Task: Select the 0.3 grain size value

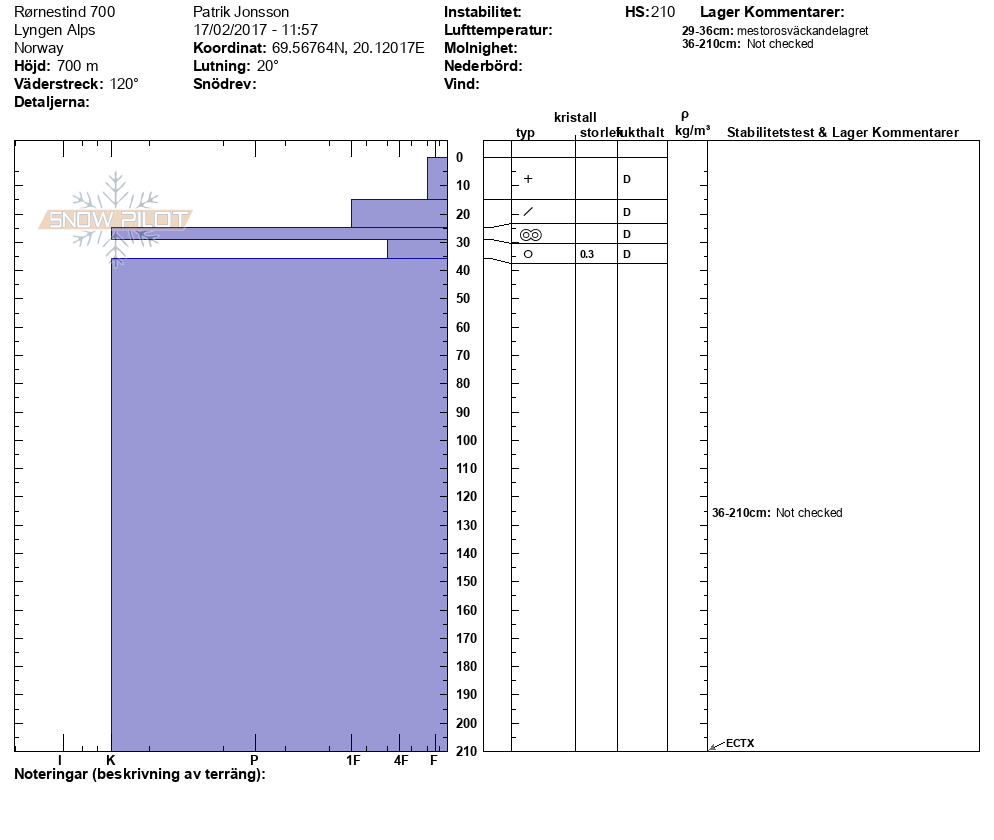Action: (587, 255)
